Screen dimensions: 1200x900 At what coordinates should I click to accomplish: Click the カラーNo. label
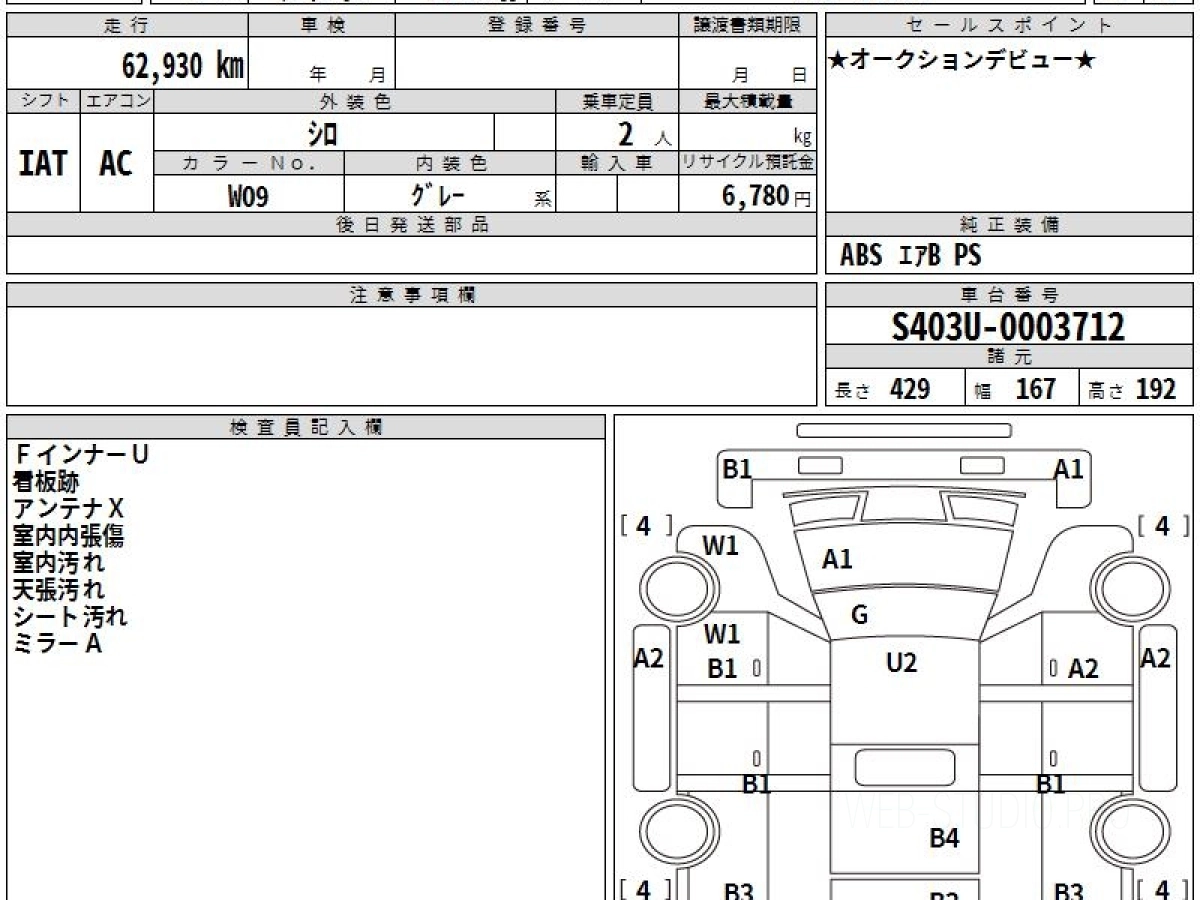[x=249, y=163]
